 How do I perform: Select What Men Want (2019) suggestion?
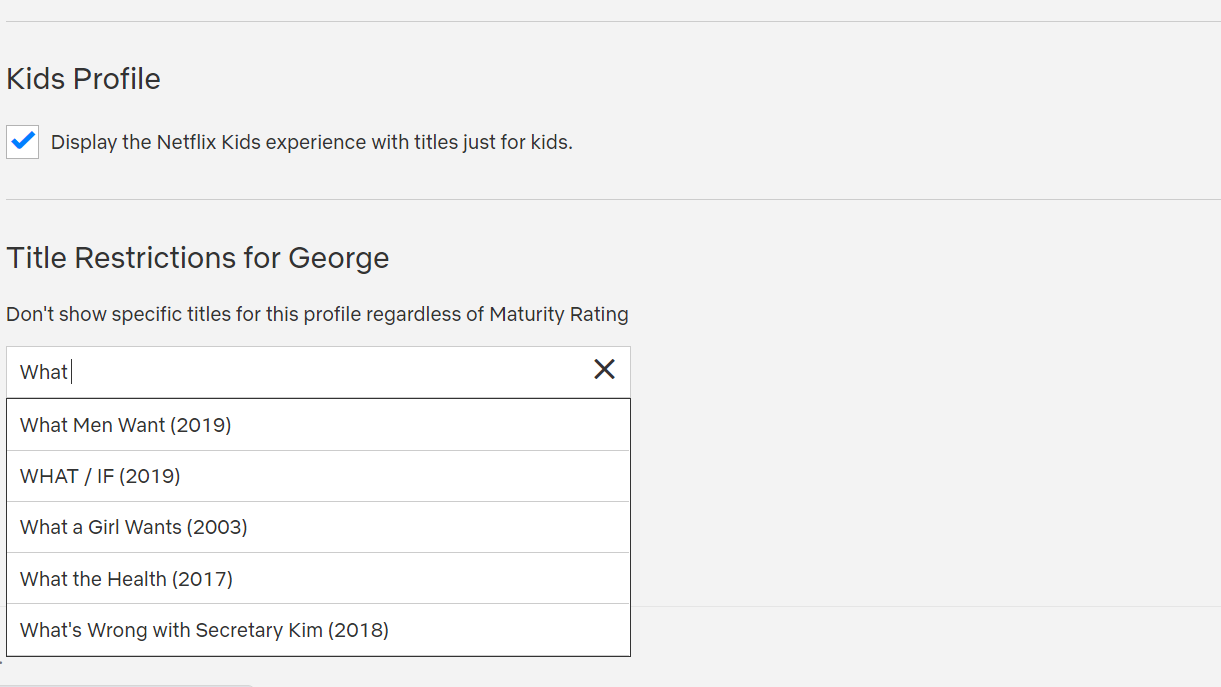point(318,425)
